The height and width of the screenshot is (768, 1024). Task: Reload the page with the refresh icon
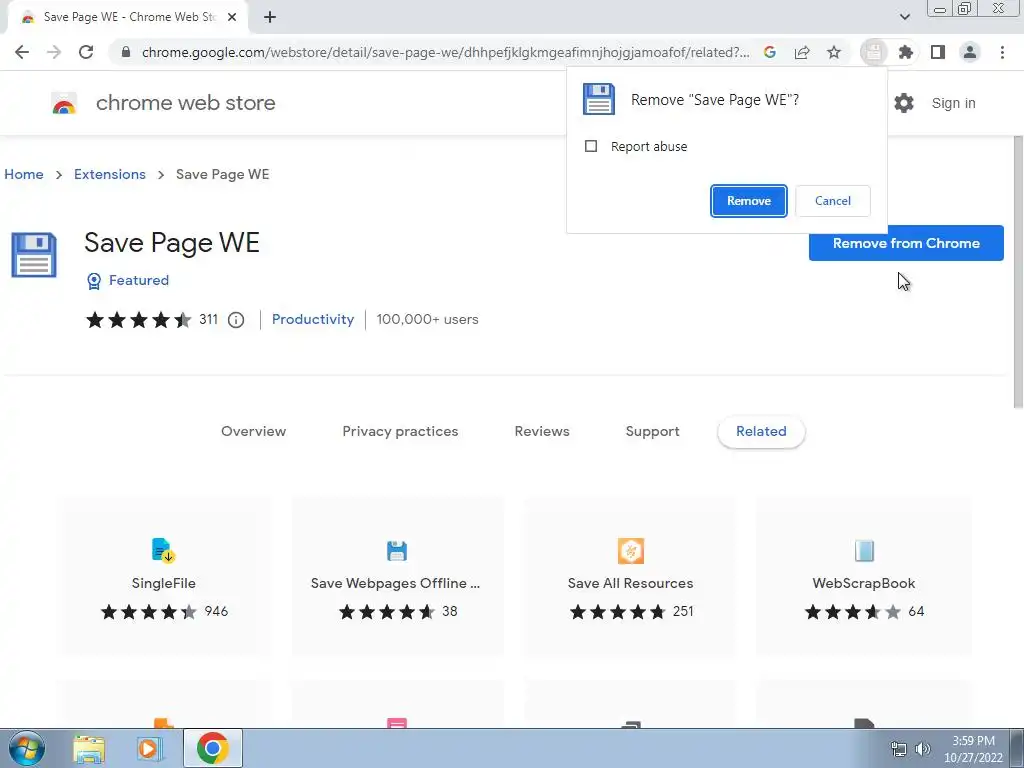(x=86, y=52)
